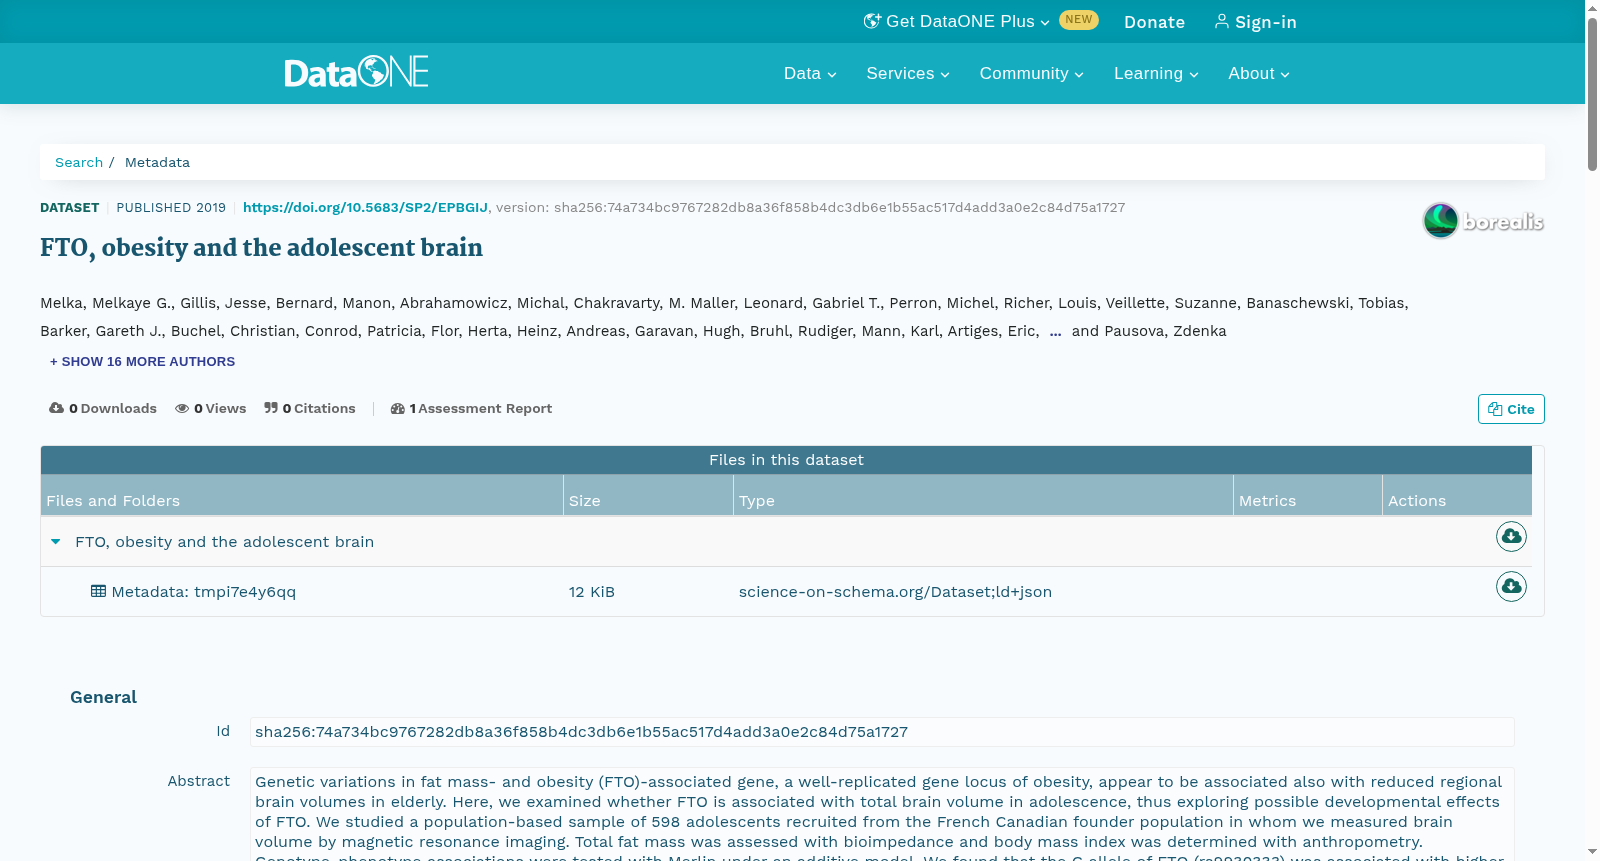Click the Cite button

point(1511,409)
